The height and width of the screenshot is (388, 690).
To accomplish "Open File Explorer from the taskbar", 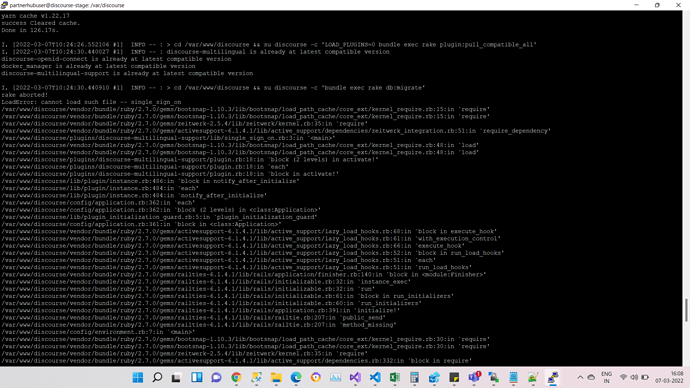I will (276, 377).
